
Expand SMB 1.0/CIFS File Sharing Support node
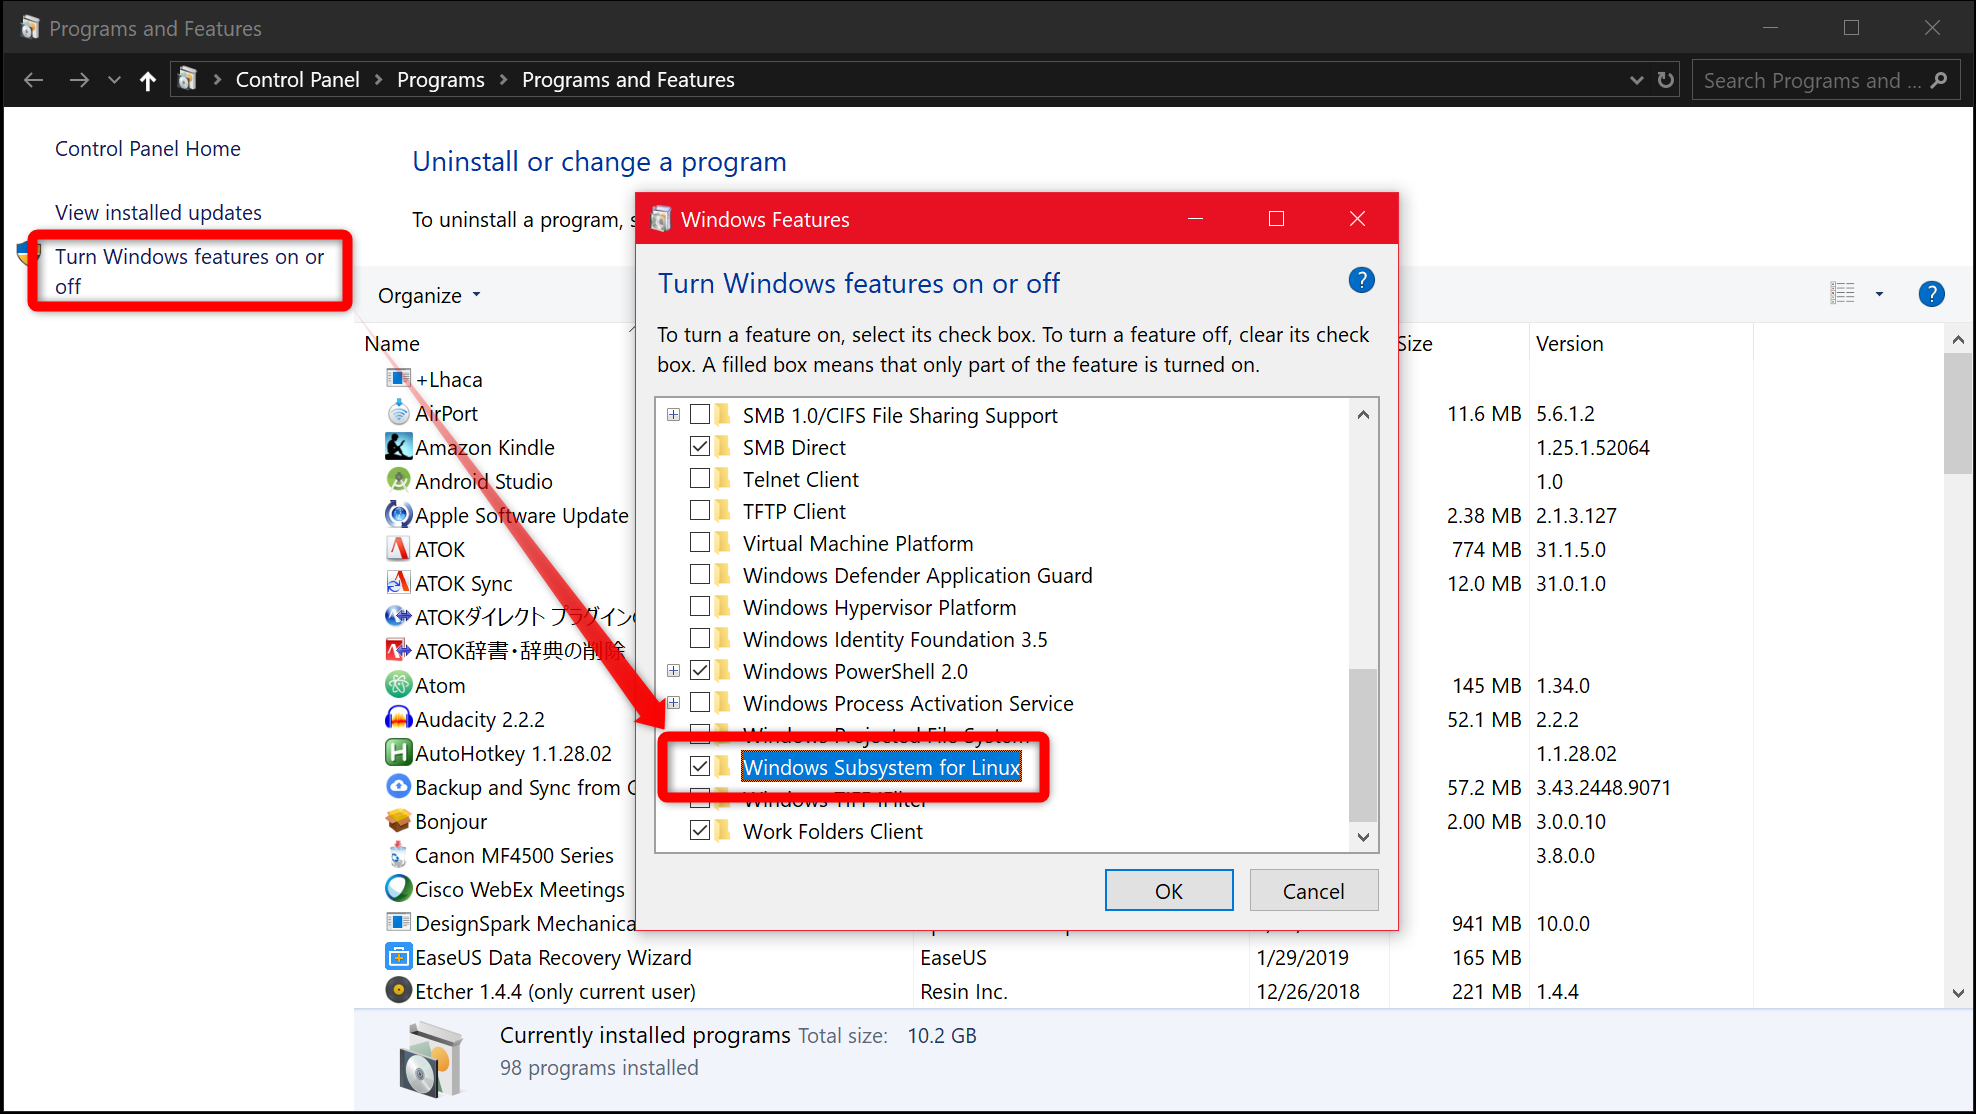[673, 415]
